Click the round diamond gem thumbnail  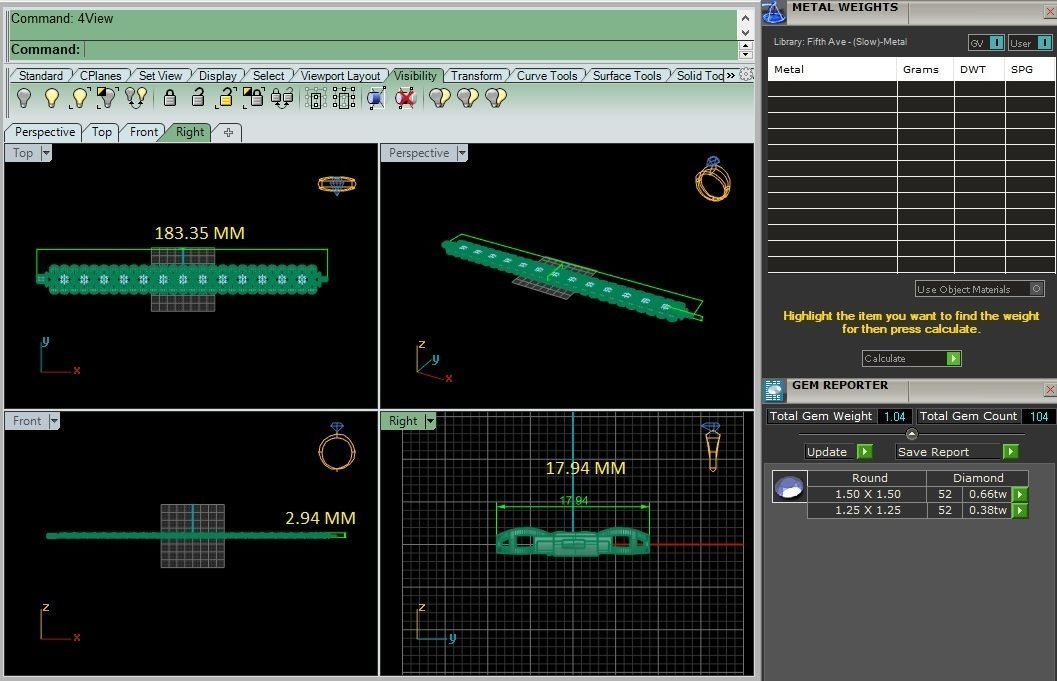coord(789,486)
